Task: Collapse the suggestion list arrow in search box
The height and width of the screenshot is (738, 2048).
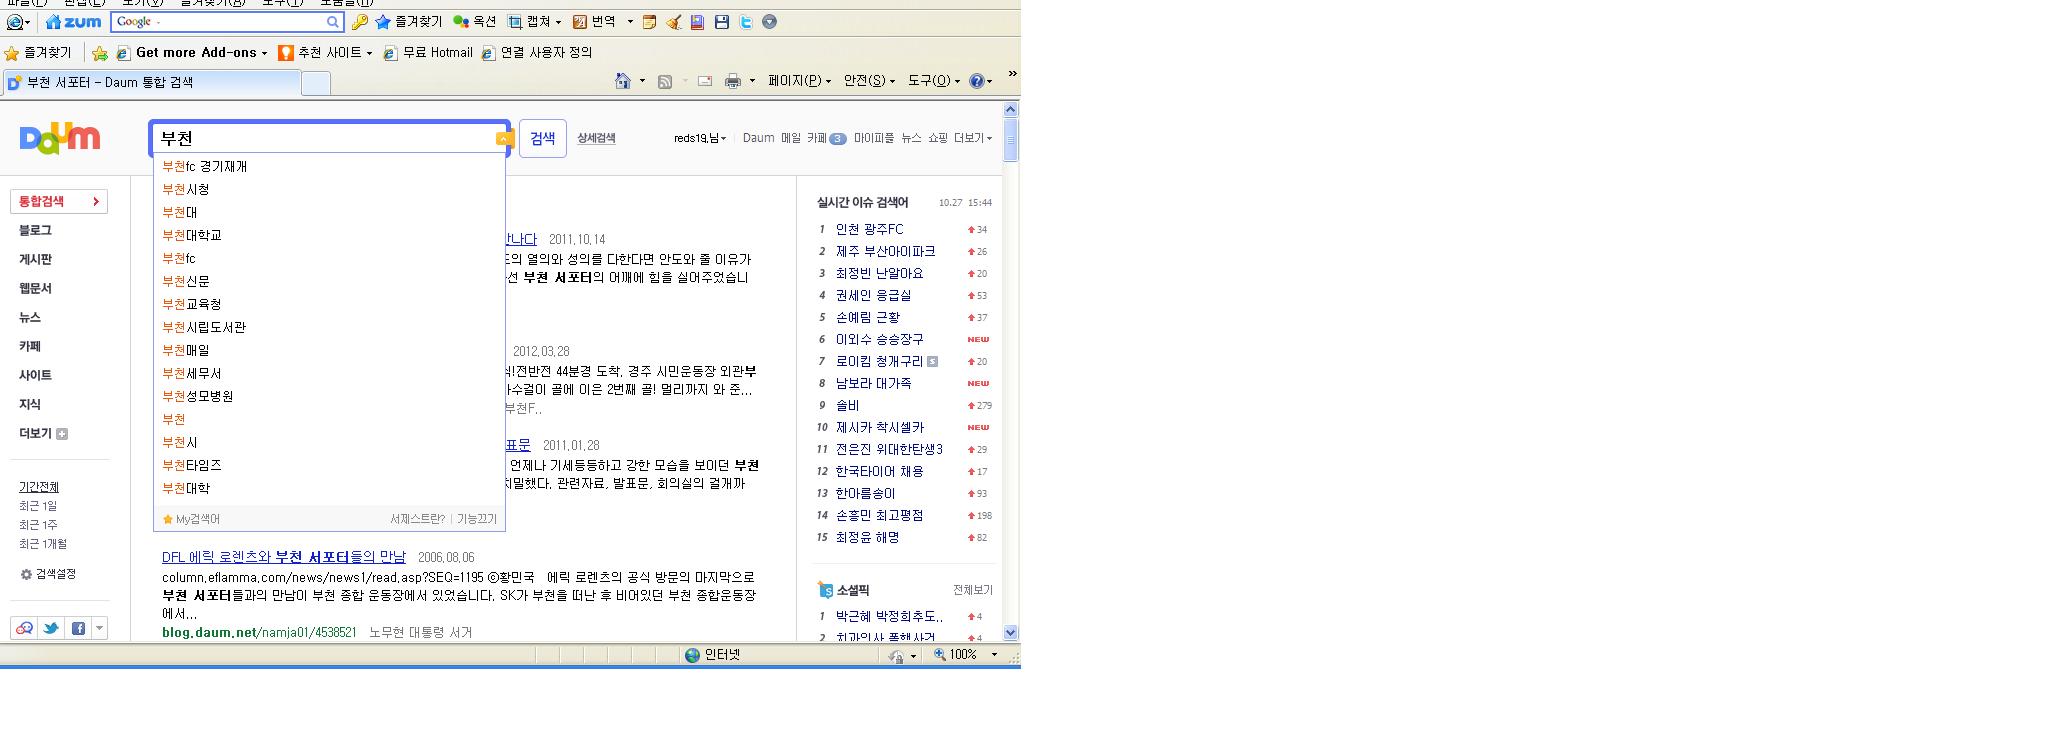Action: [x=504, y=139]
